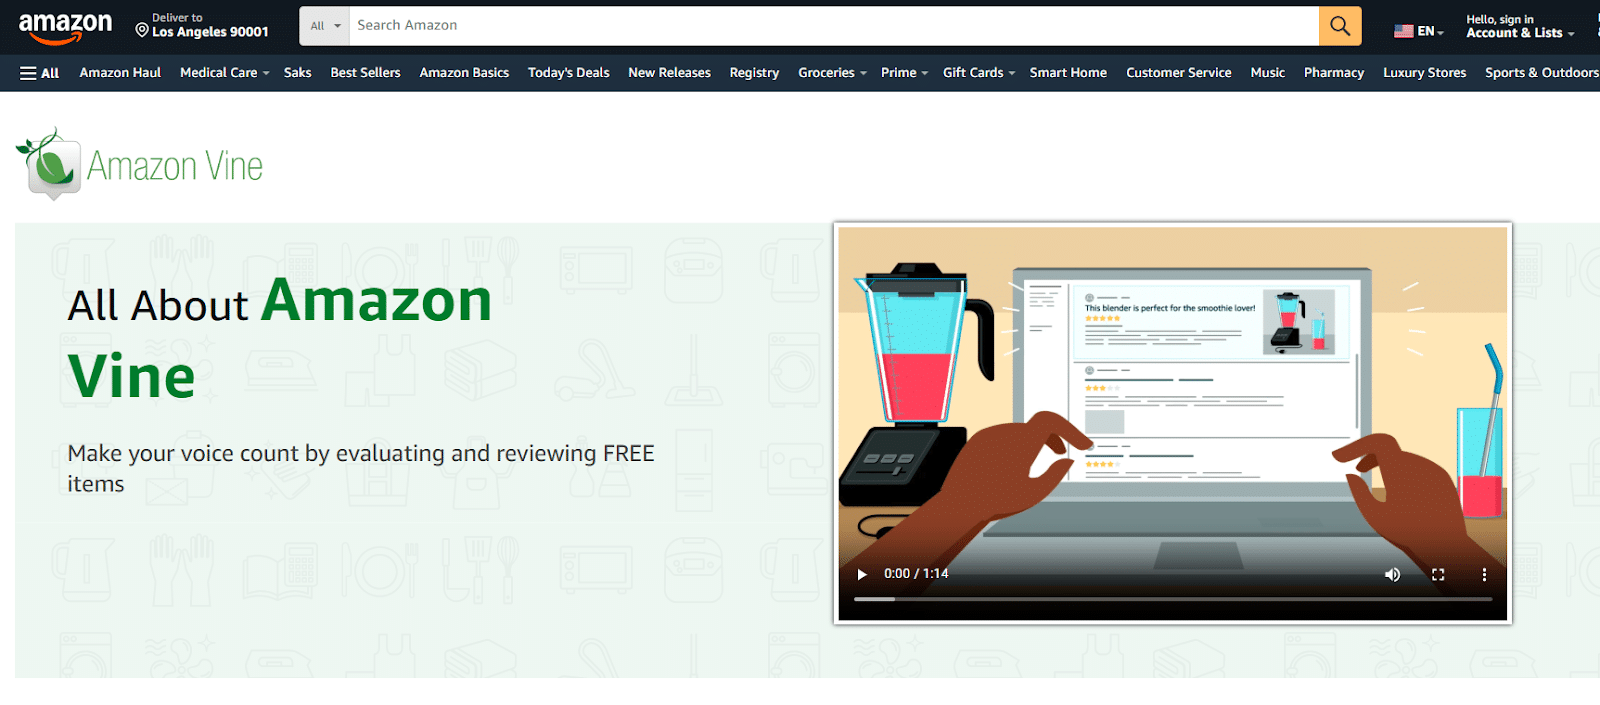Click the orange search magnifier button
This screenshot has width=1600, height=705.
[1340, 26]
